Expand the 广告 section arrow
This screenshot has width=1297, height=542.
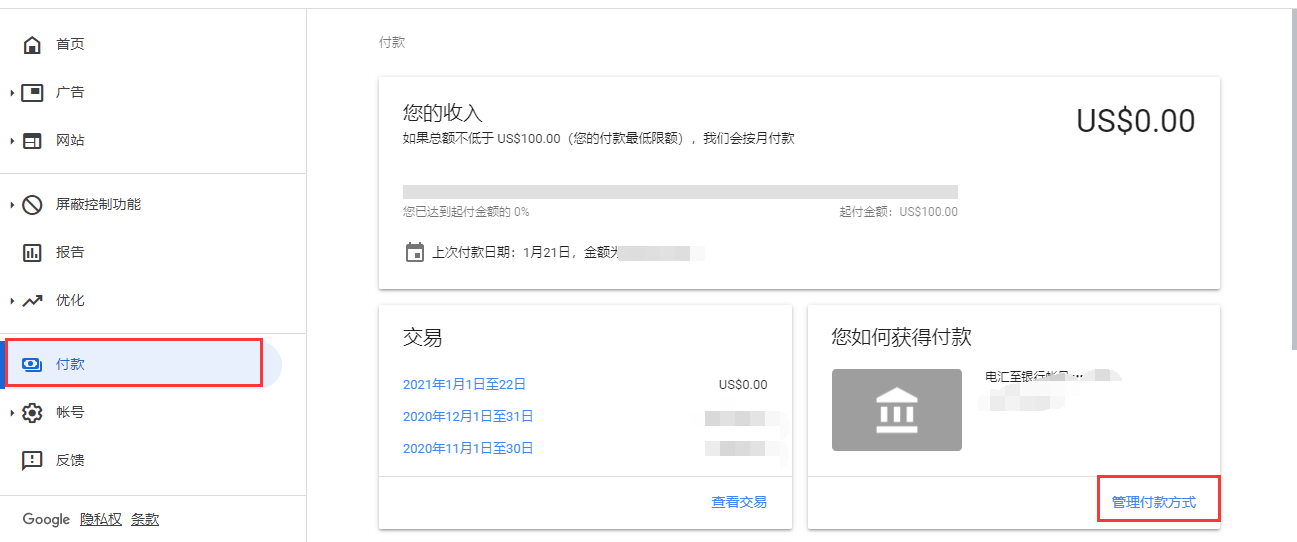(12, 93)
